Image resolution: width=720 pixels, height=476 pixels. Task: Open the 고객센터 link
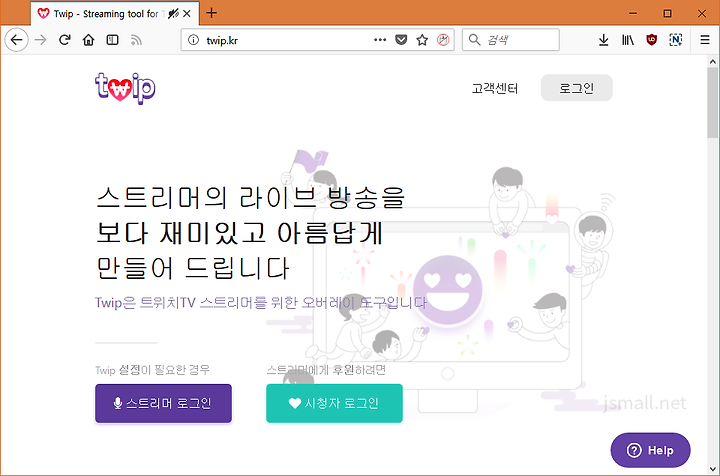point(495,88)
